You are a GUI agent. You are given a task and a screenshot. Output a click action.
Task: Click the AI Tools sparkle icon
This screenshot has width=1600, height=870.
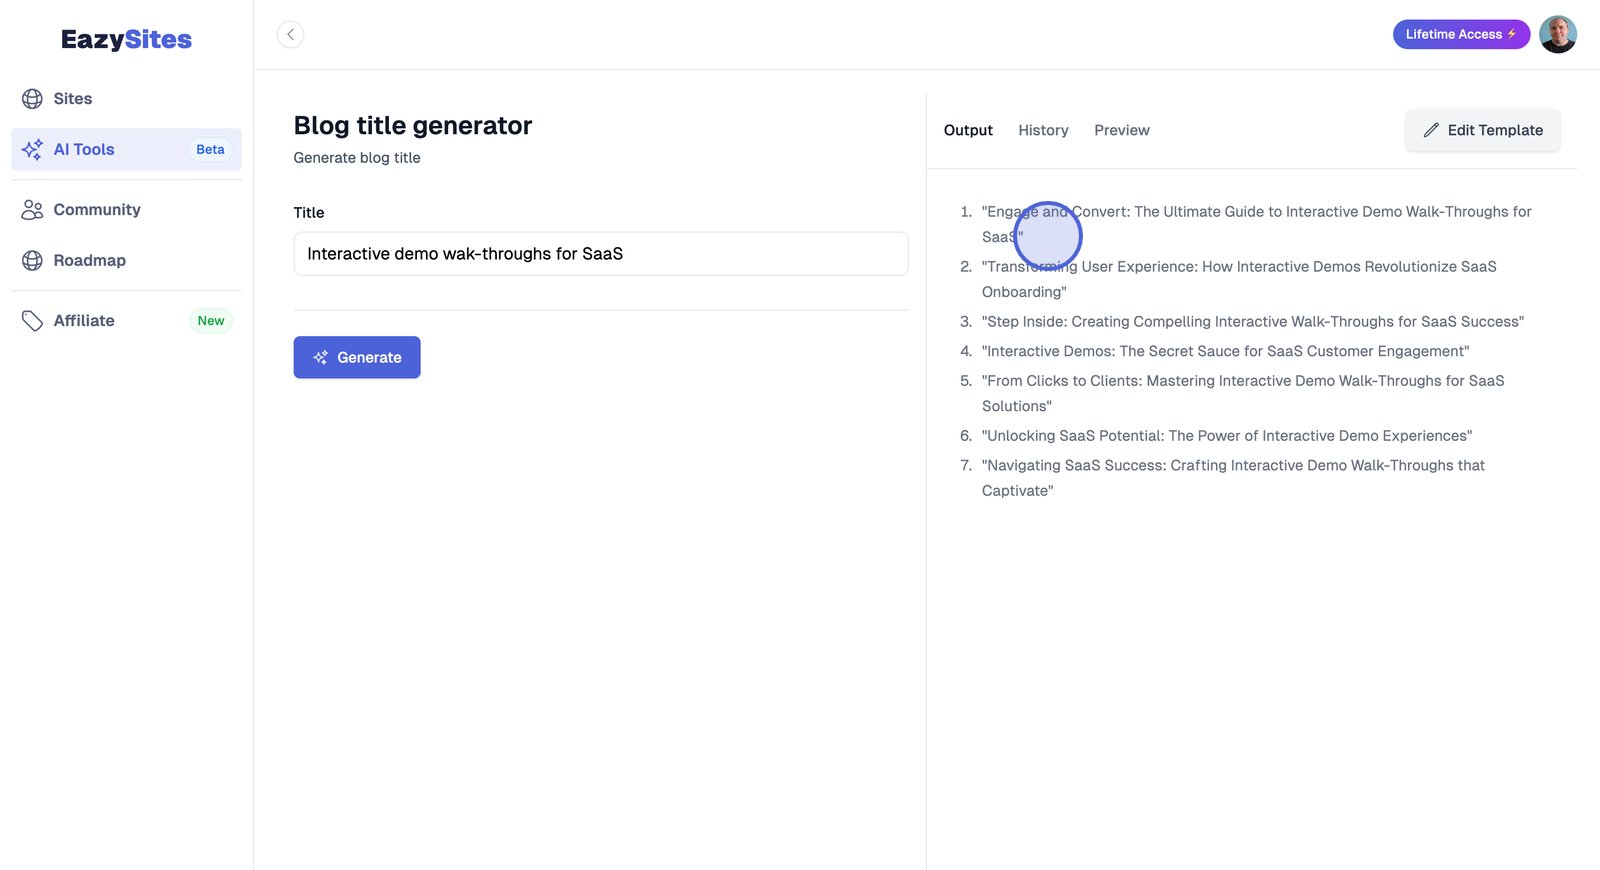click(32, 149)
